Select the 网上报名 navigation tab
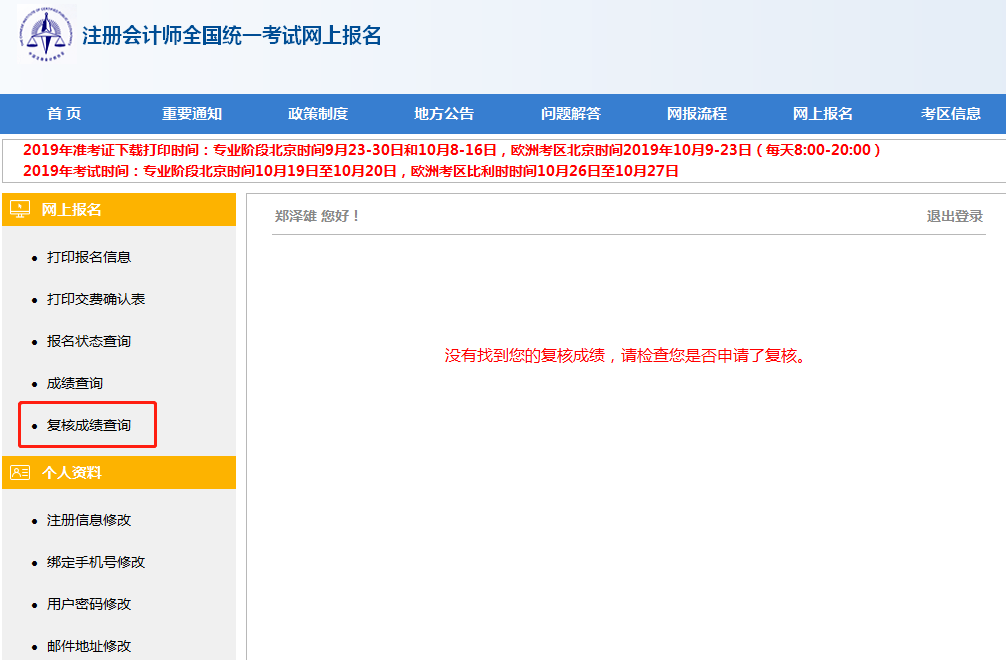Viewport: 1006px width, 660px height. tap(822, 113)
